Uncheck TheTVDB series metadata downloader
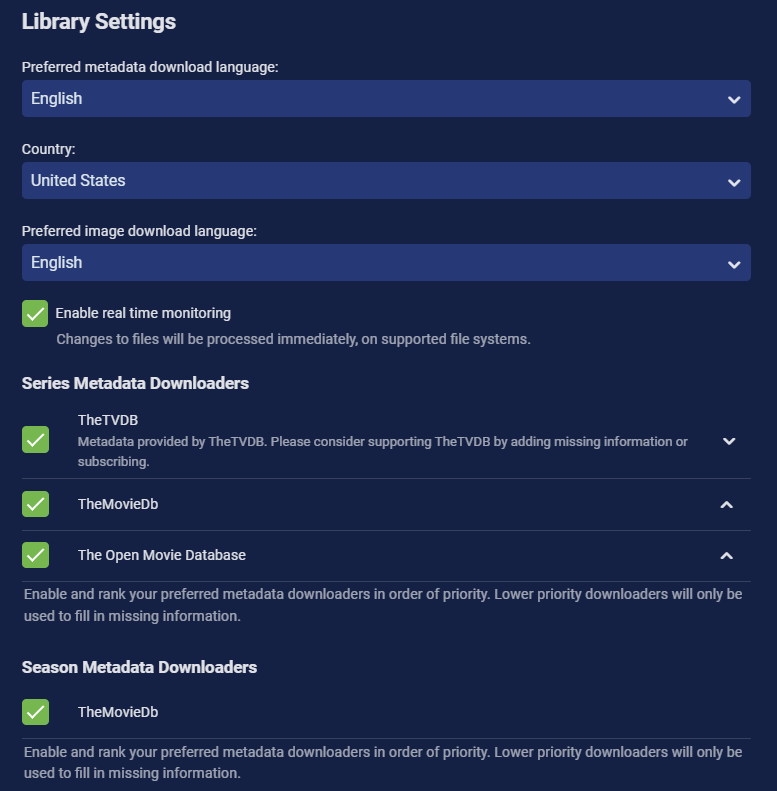 [x=35, y=440]
